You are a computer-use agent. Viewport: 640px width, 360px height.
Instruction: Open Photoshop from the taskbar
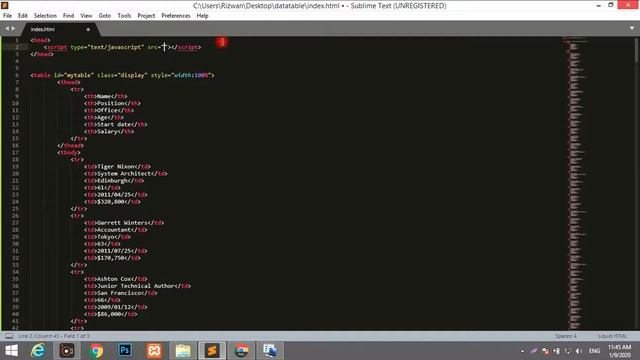125,351
